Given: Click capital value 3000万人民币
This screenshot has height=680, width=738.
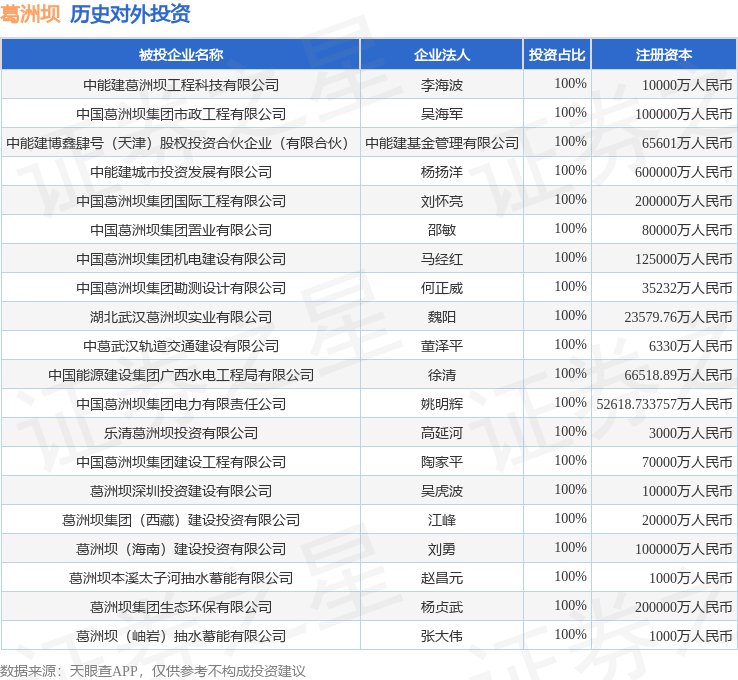Looking at the screenshot, I should coord(691,433).
